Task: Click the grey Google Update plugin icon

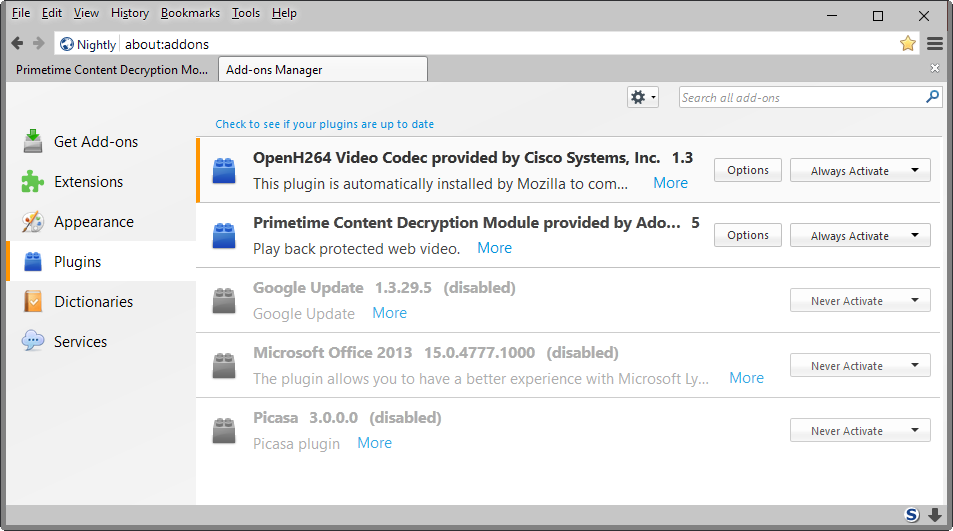Action: 224,301
